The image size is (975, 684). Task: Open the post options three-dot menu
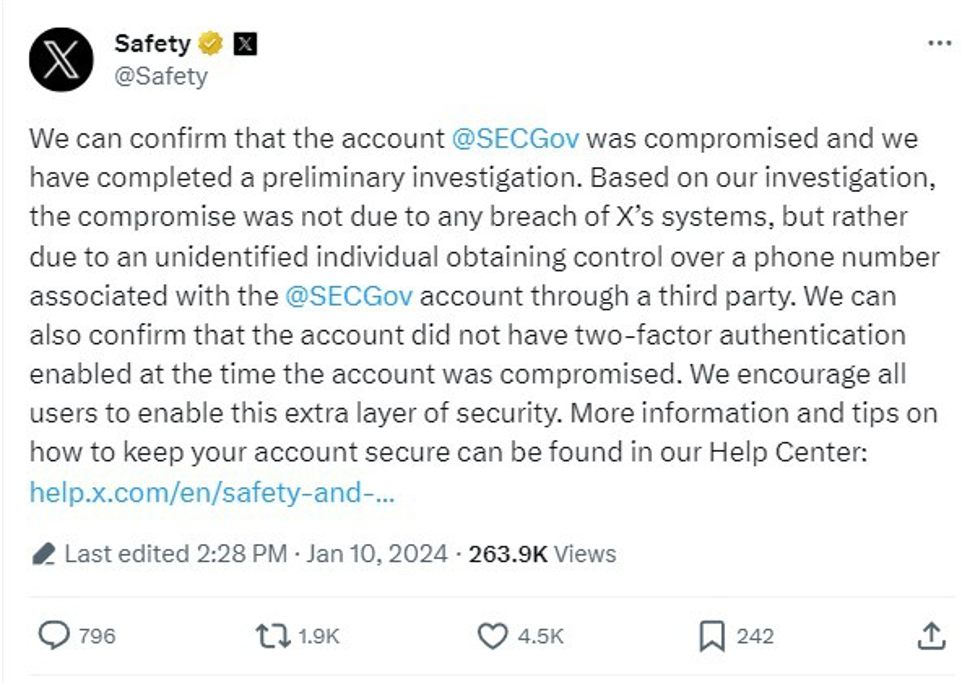tap(938, 42)
